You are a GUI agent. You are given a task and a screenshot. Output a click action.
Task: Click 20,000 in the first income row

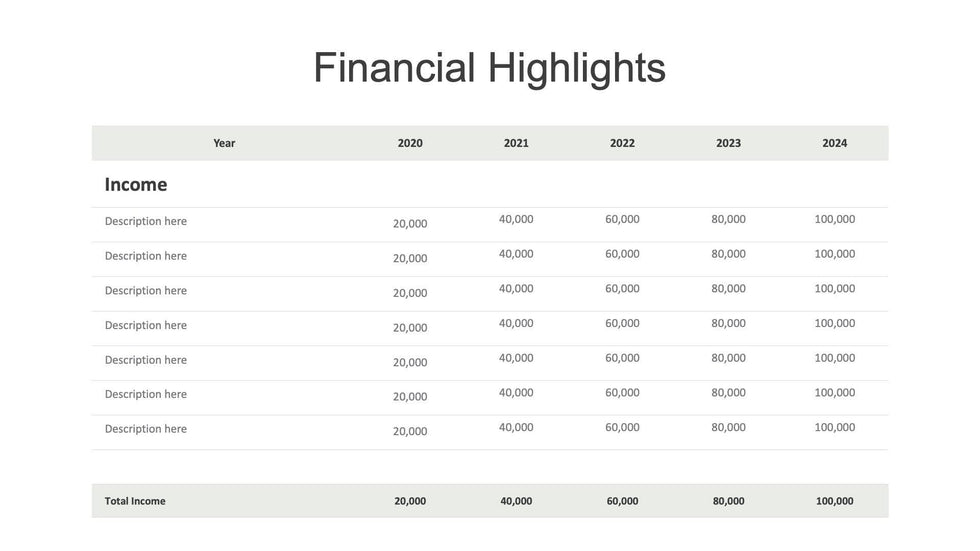click(x=410, y=224)
